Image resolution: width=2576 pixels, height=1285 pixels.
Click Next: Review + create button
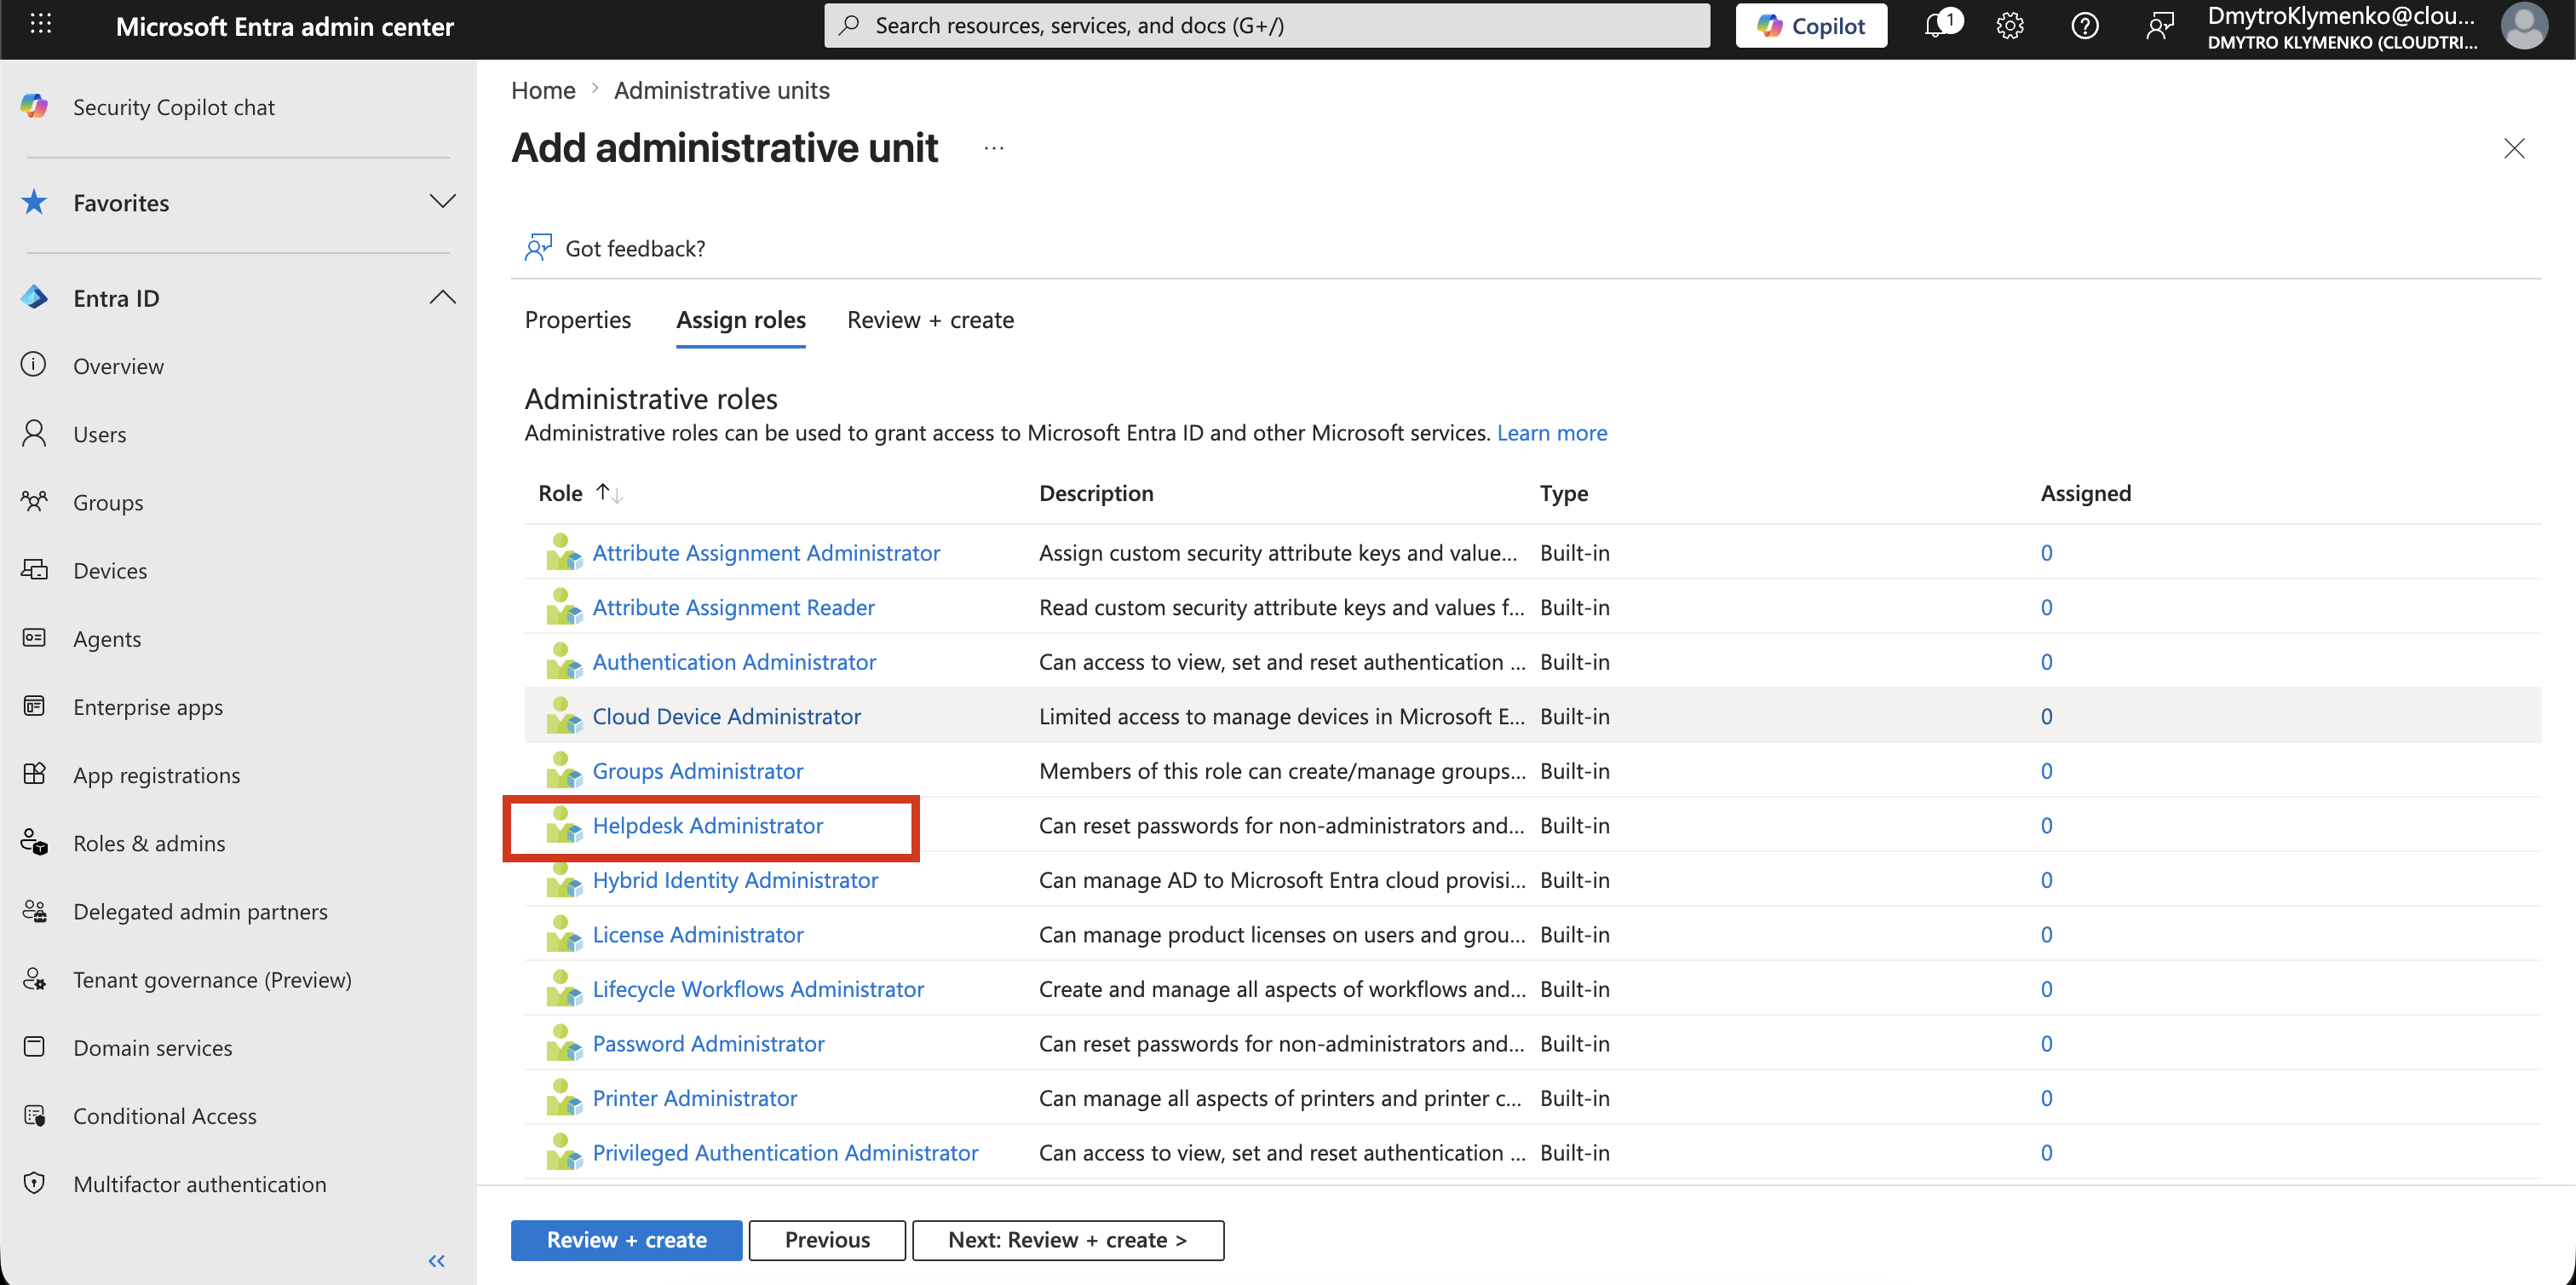(x=1068, y=1240)
